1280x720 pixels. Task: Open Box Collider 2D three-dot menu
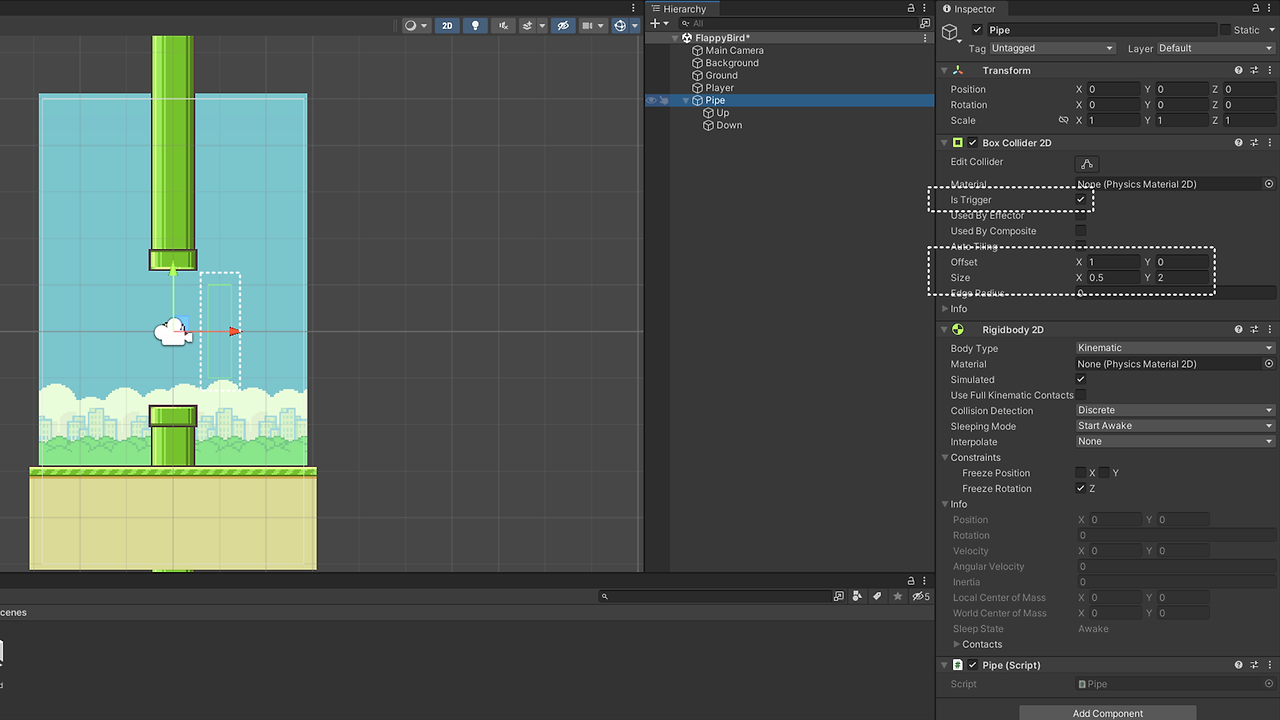pyautogui.click(x=1270, y=143)
